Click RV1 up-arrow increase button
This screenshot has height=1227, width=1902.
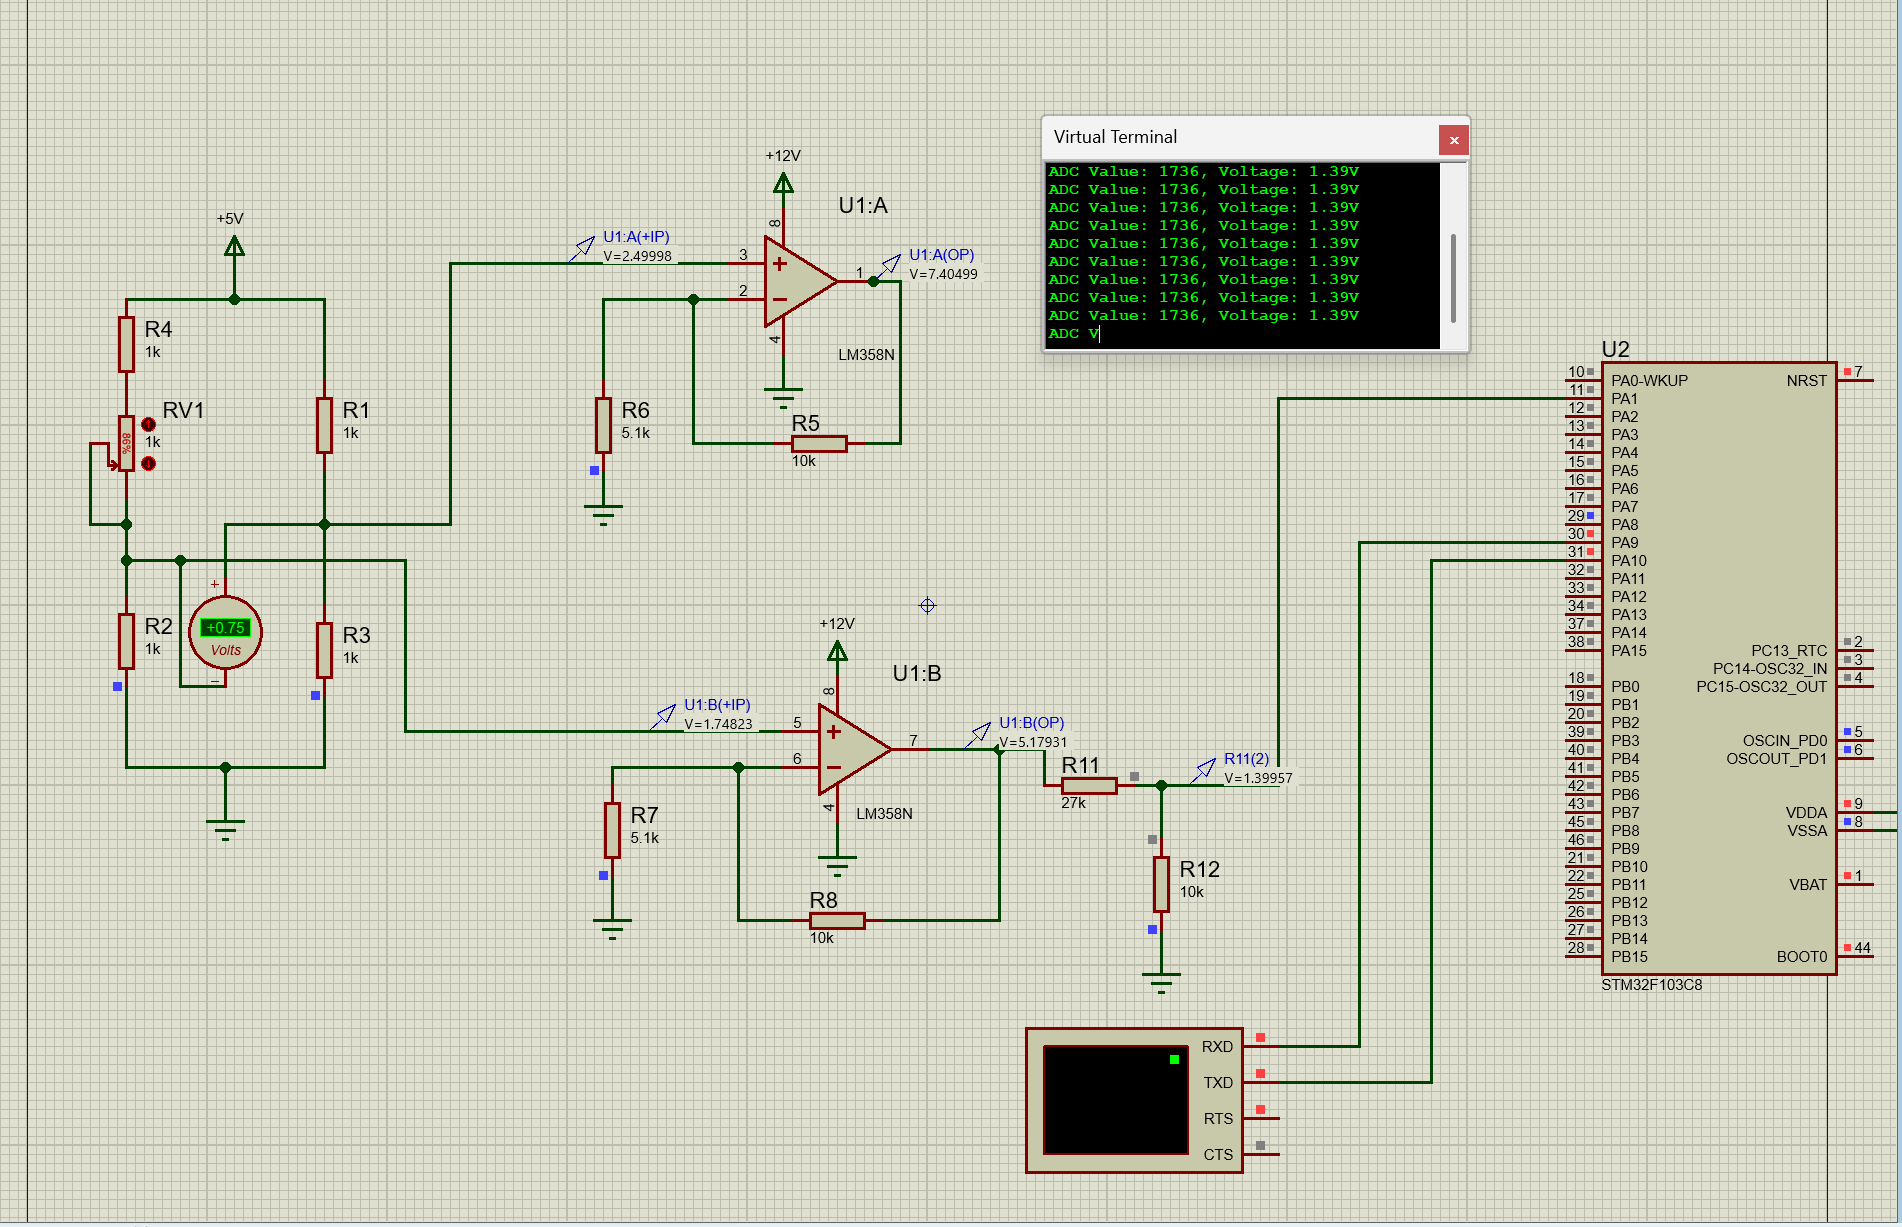click(148, 424)
